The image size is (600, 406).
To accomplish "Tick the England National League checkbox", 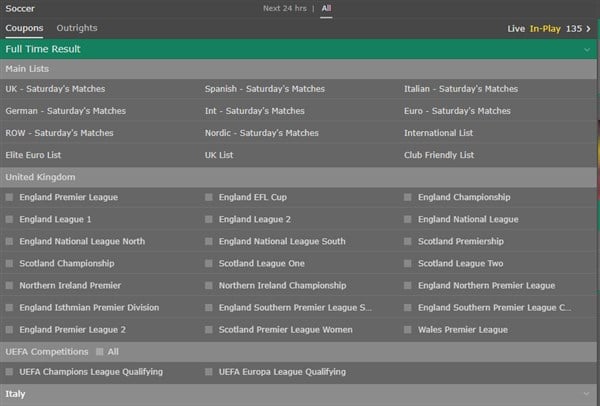I will (408, 219).
